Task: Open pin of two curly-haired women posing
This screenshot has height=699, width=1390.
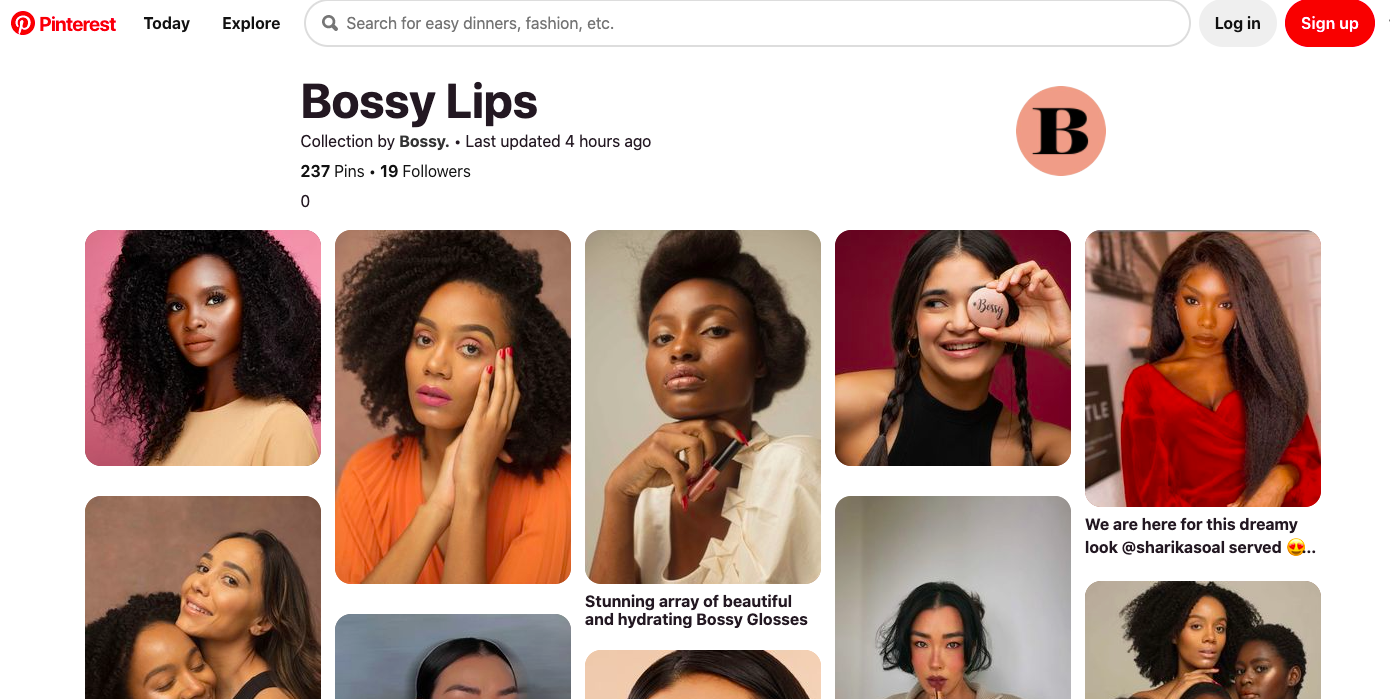Action: point(1203,640)
